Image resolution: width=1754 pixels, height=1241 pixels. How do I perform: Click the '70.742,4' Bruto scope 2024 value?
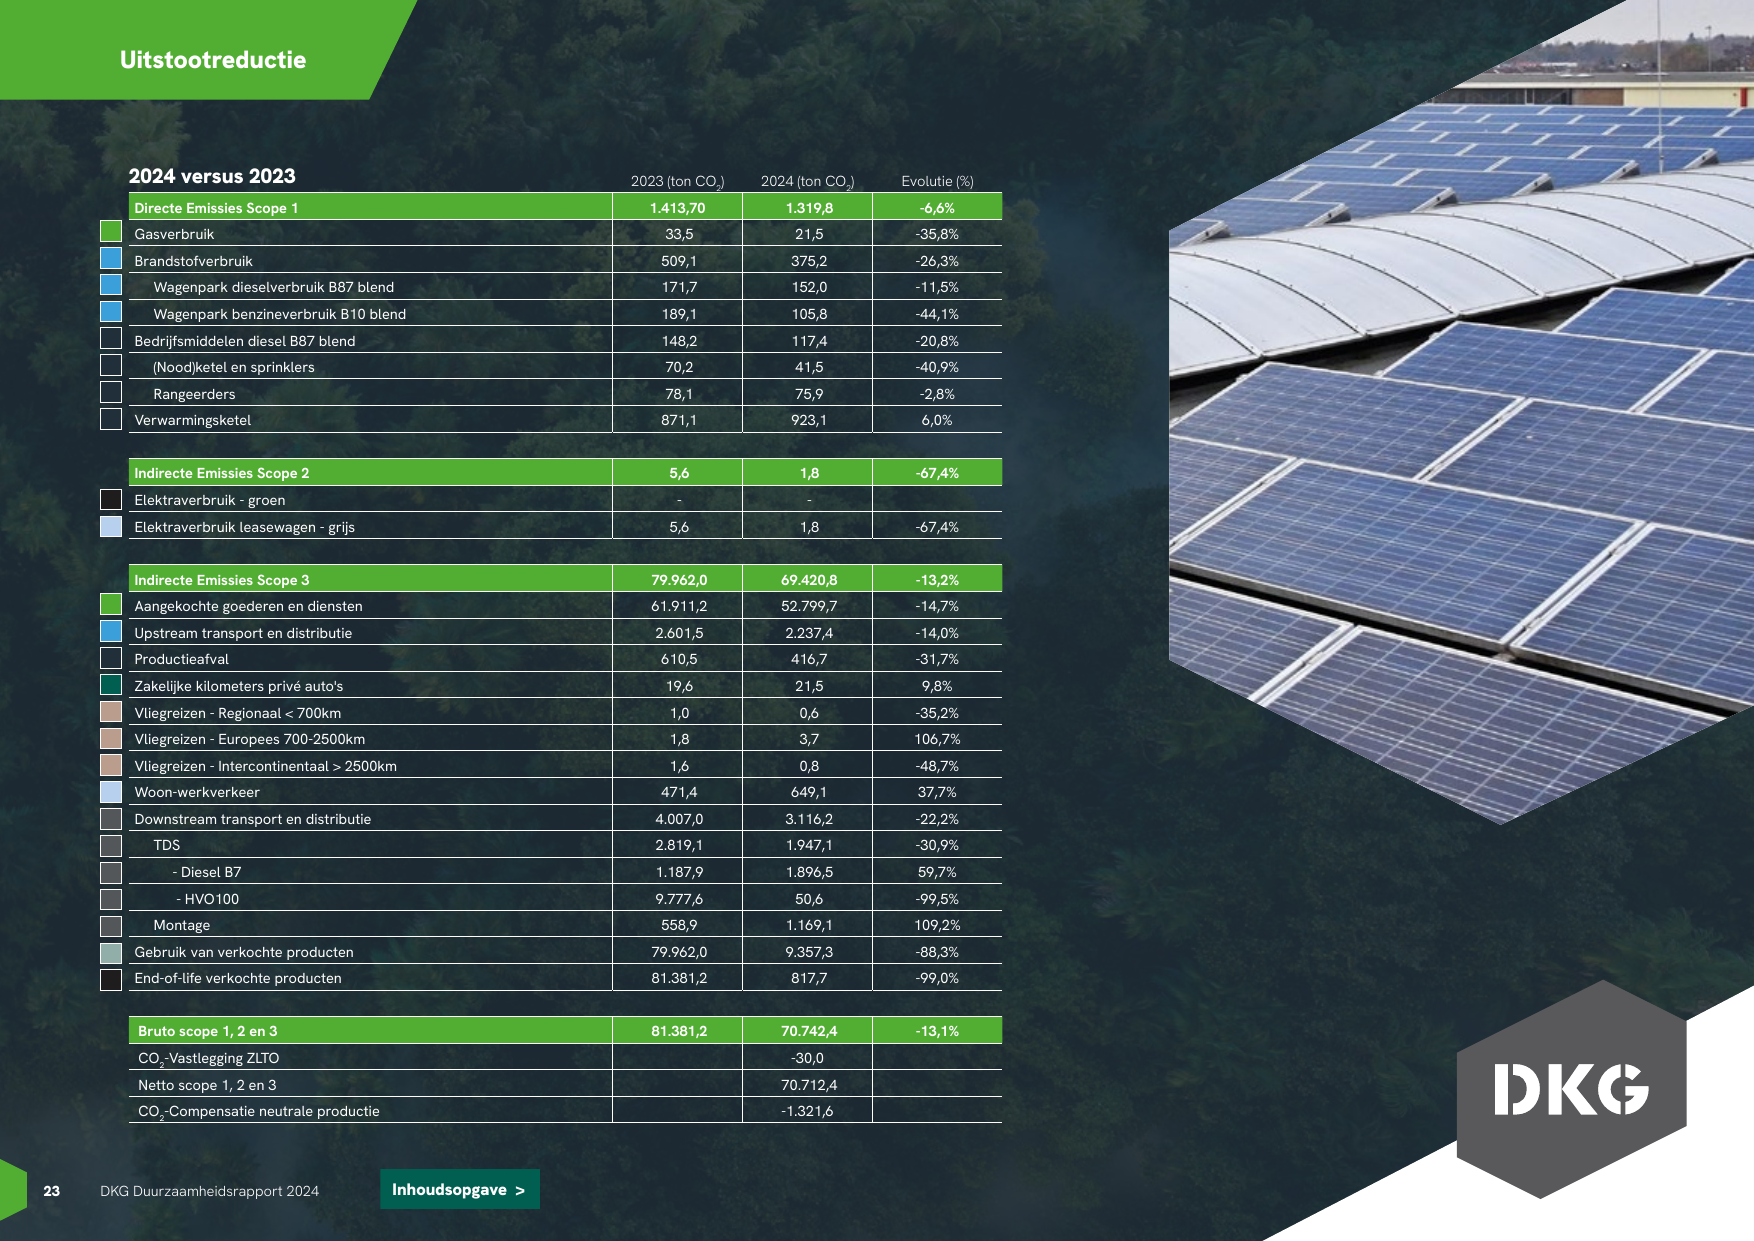[x=809, y=1031]
